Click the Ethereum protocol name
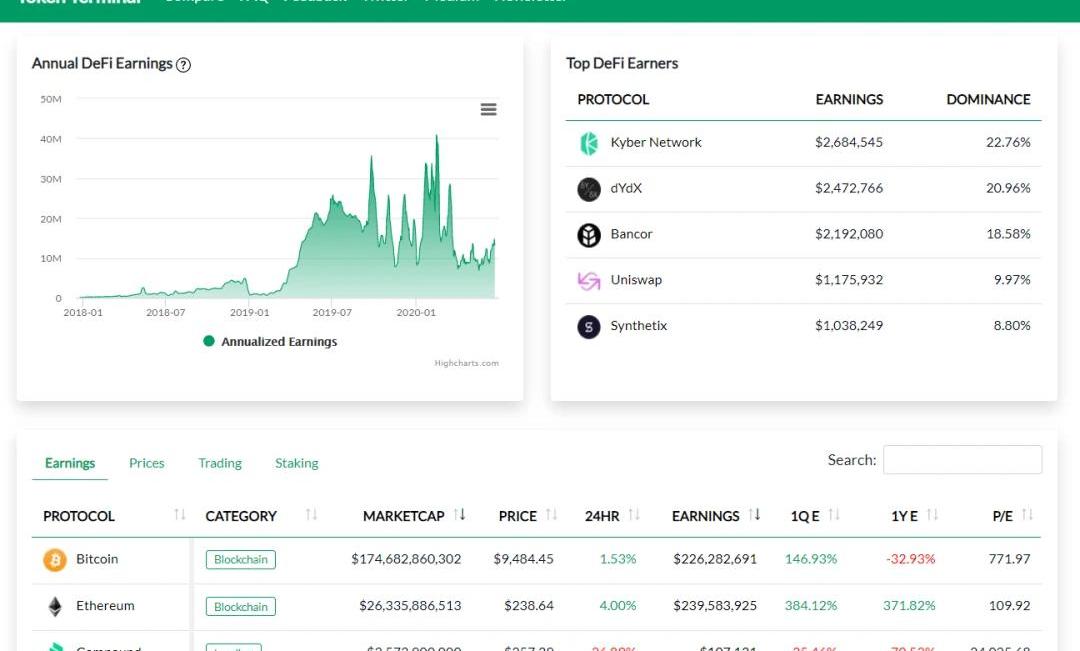1080x651 pixels. point(105,606)
